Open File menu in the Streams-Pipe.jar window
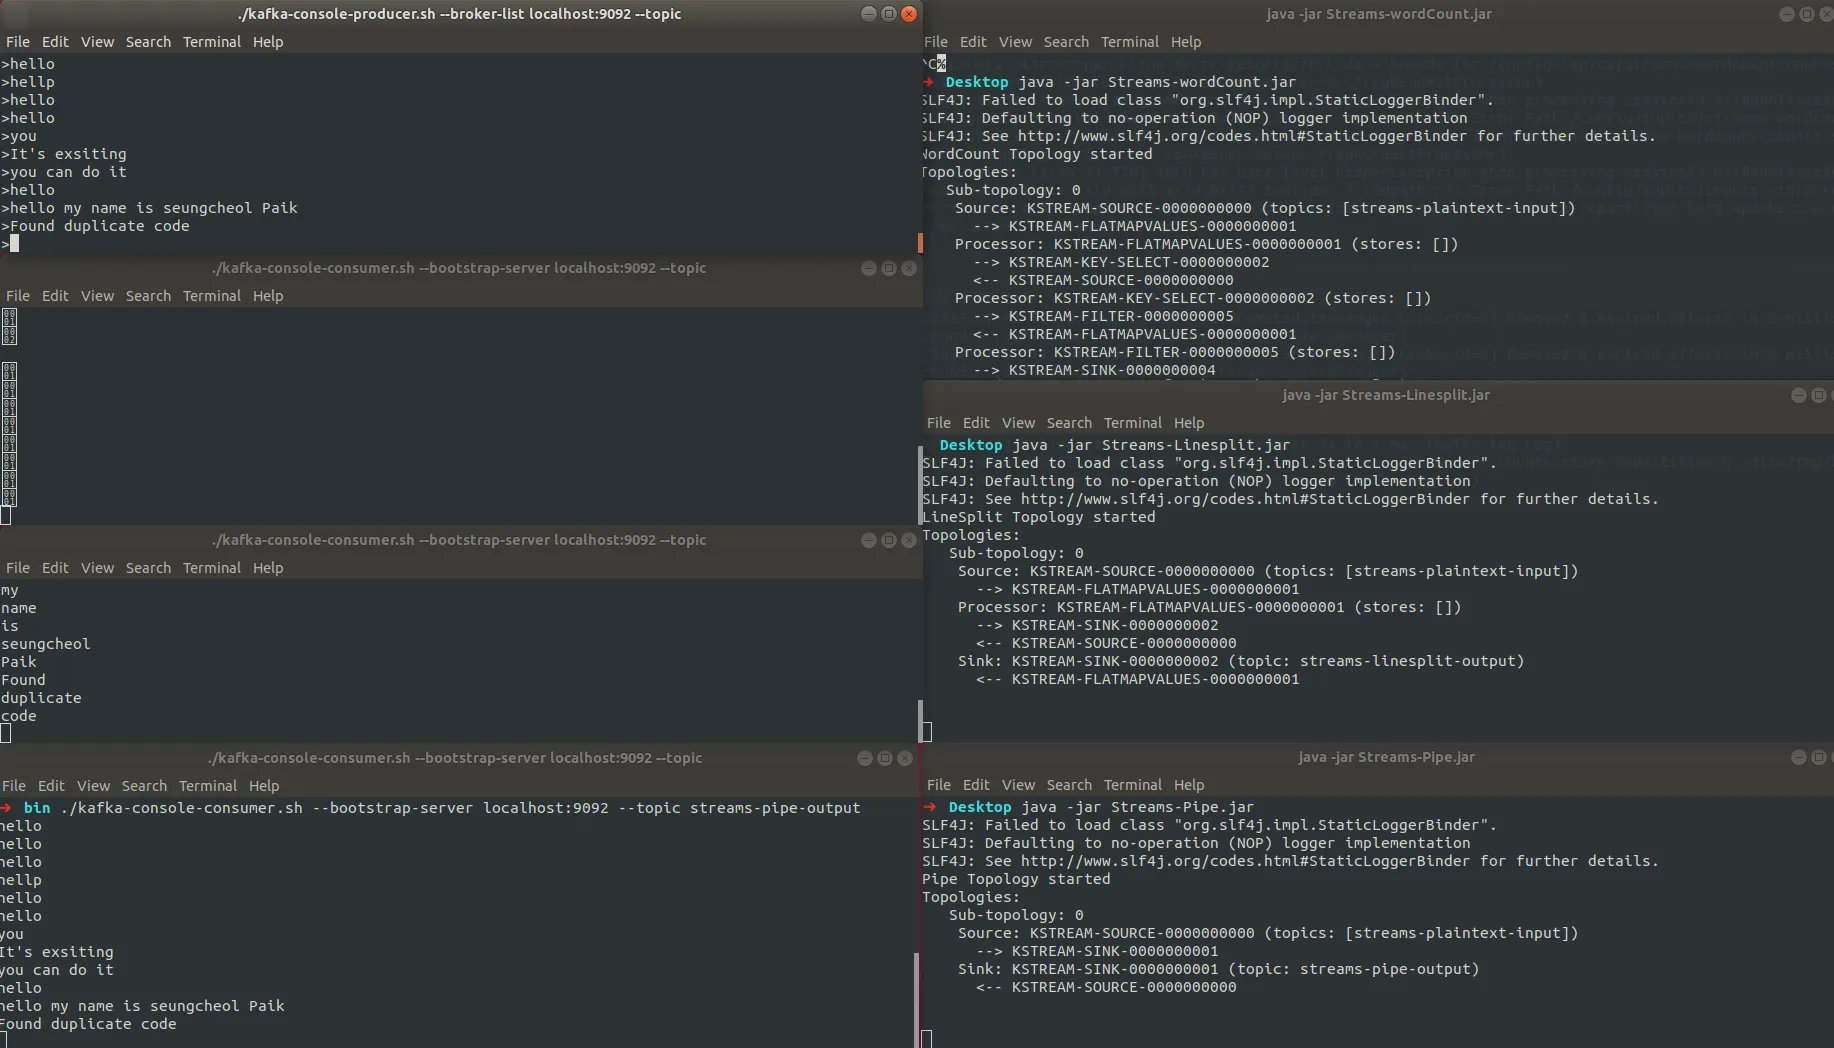The height and width of the screenshot is (1048, 1834). coord(939,785)
